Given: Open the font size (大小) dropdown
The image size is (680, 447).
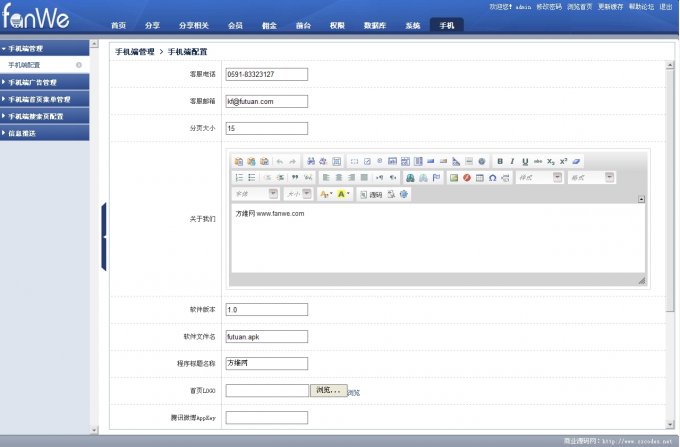Looking at the screenshot, I should pos(298,194).
